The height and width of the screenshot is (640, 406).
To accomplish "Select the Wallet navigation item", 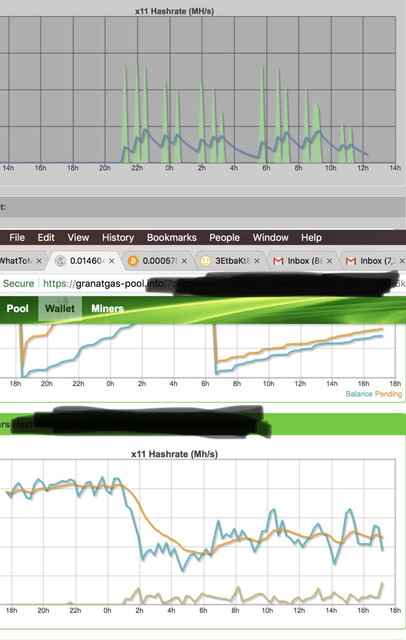I will click(60, 309).
